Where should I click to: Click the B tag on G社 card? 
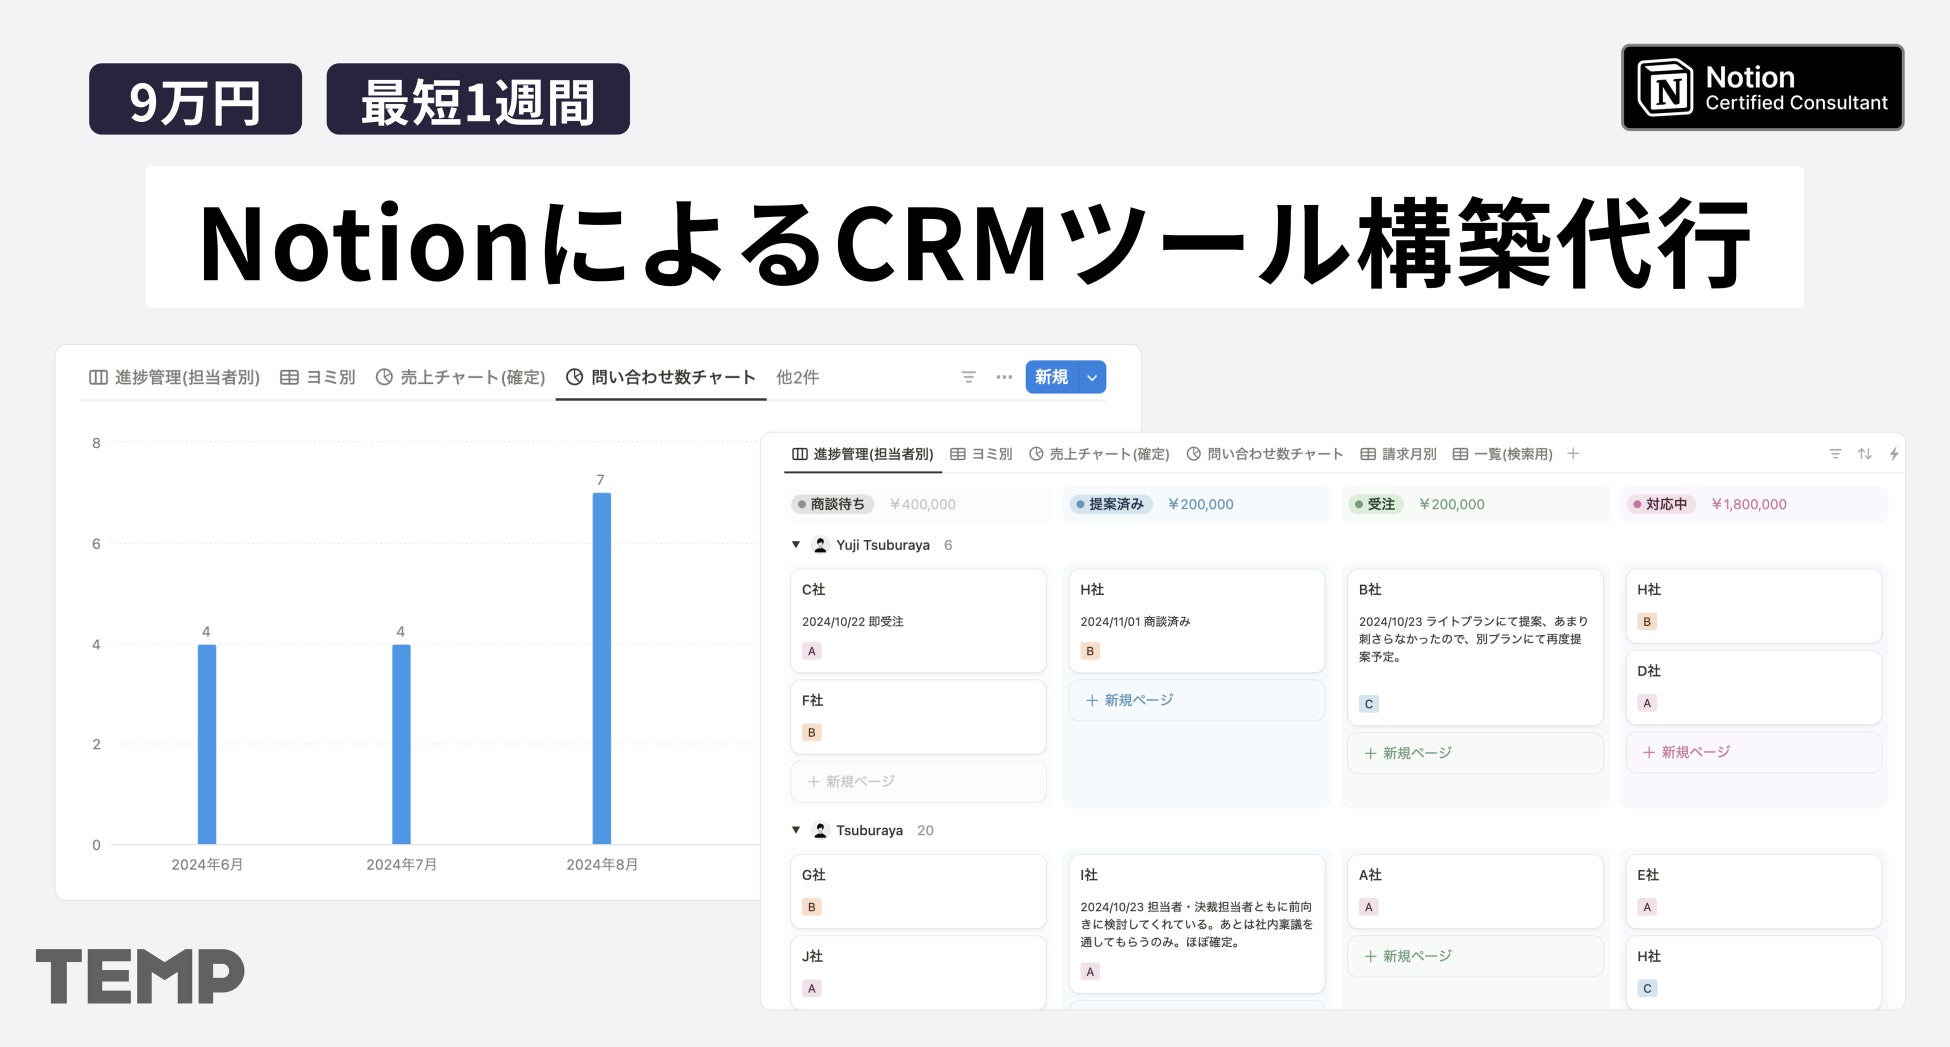tap(812, 907)
